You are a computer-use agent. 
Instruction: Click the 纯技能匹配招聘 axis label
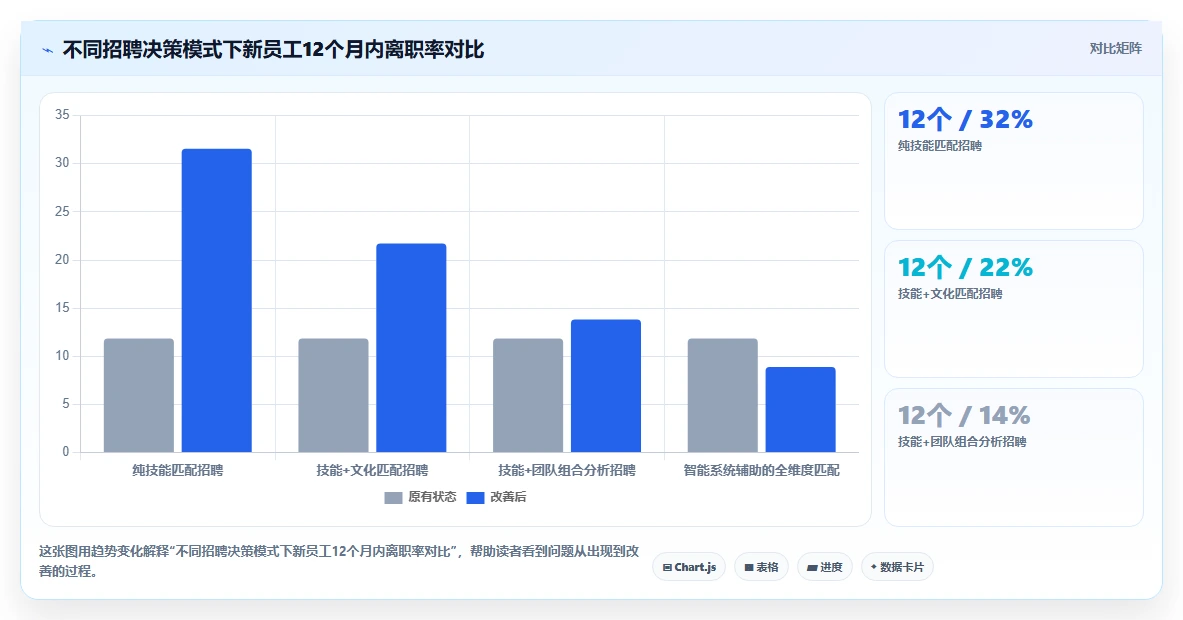point(177,470)
